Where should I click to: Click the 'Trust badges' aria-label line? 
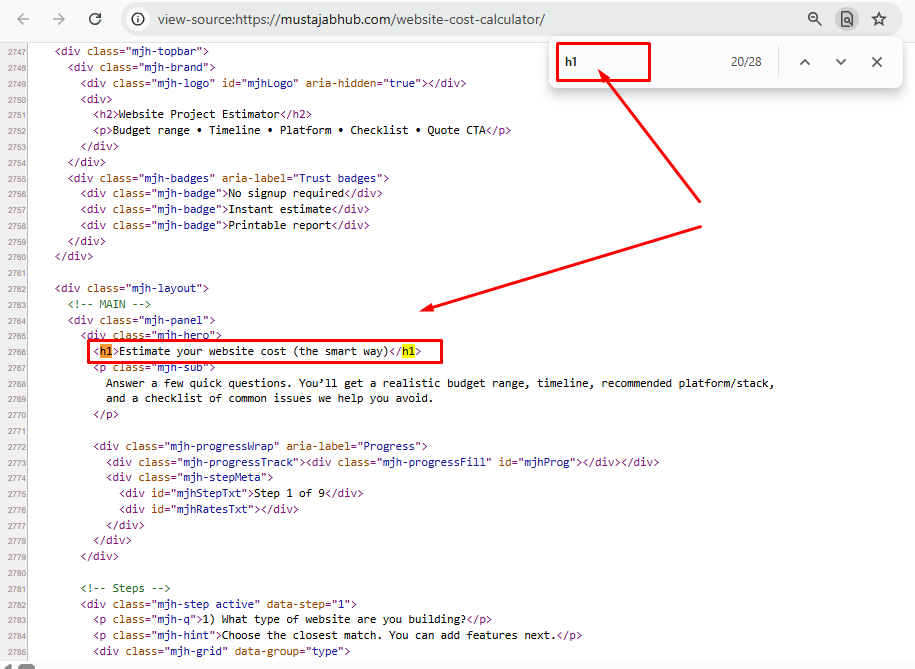[228, 178]
